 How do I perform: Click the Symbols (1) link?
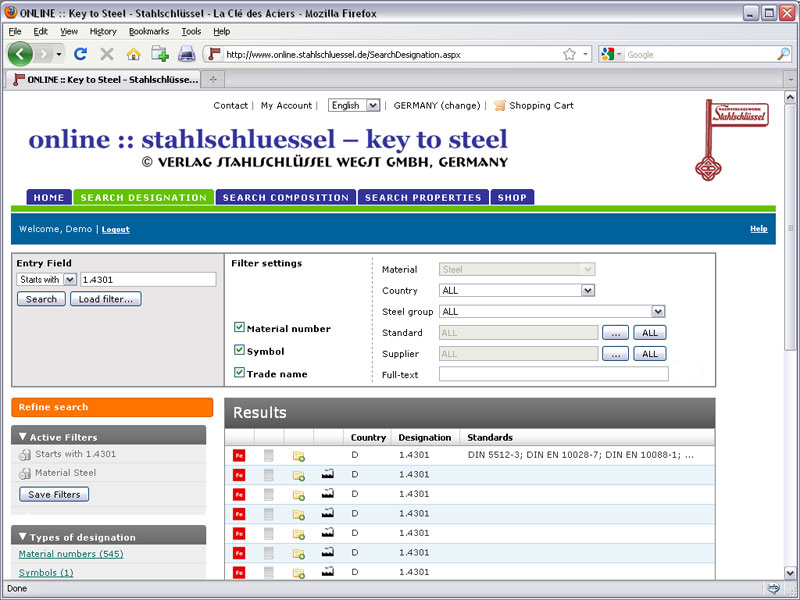tap(46, 573)
